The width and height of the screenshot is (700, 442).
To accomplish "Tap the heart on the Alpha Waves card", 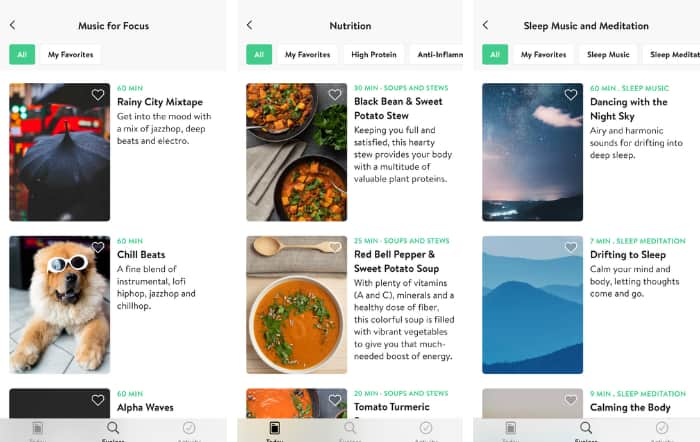I will (98, 400).
